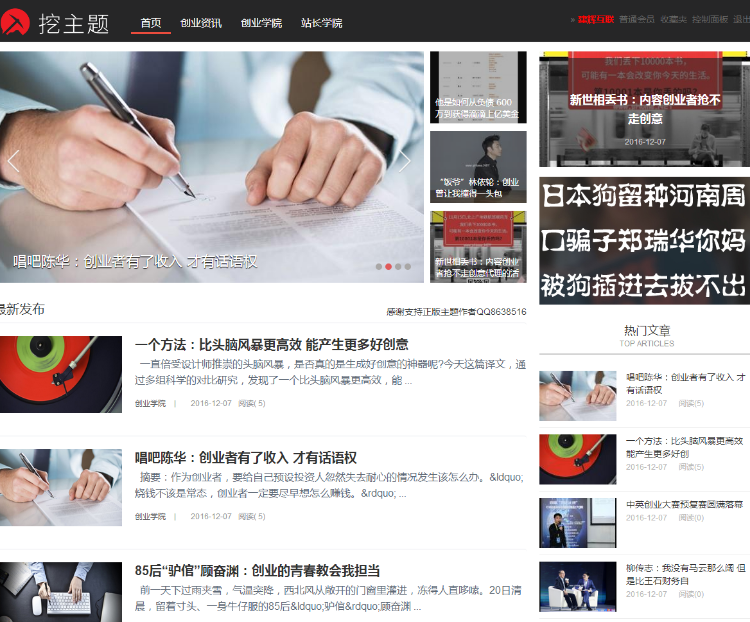Click pen-signing thumbnail in main article list
The image size is (750, 622).
(61, 487)
